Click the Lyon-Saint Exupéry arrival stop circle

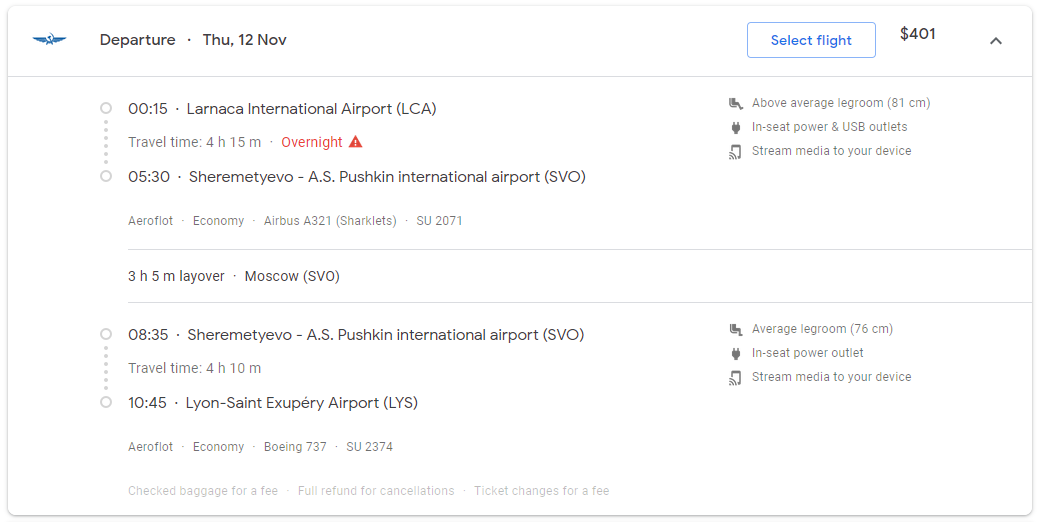click(105, 403)
